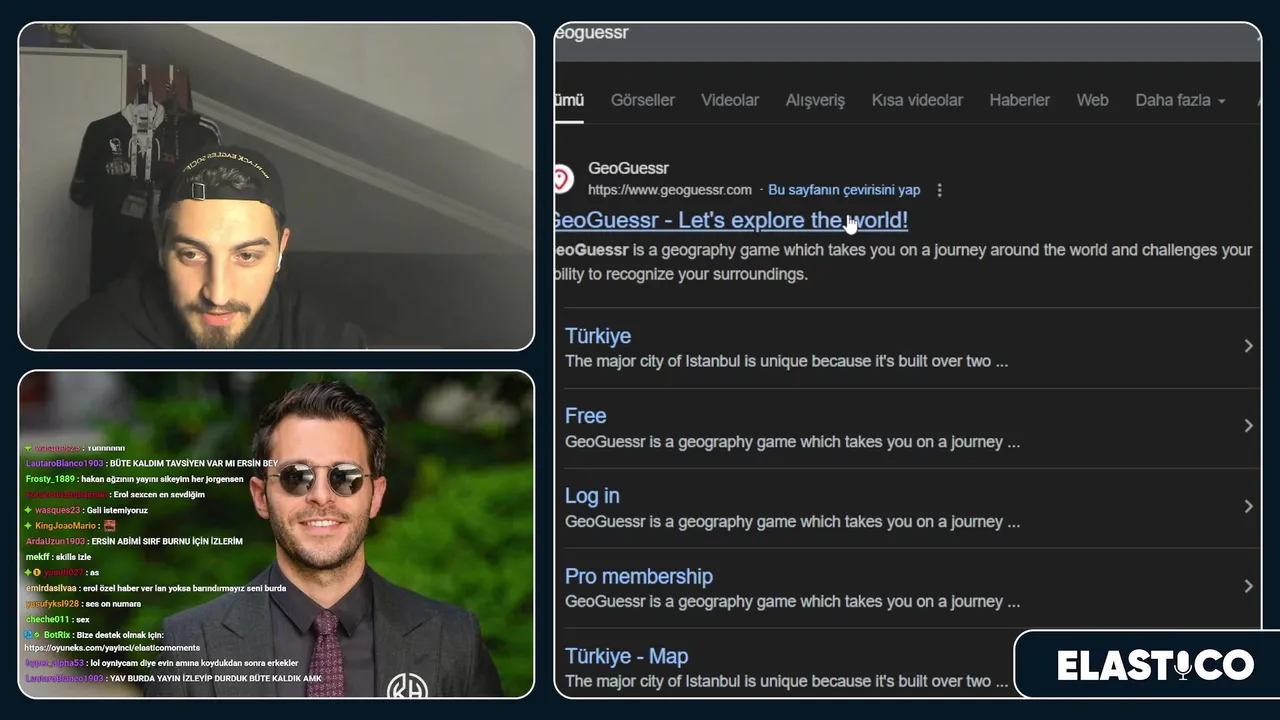Open GeoGuessr - Let's explore the world! link
Image resolution: width=1280 pixels, height=720 pixels.
pos(731,220)
